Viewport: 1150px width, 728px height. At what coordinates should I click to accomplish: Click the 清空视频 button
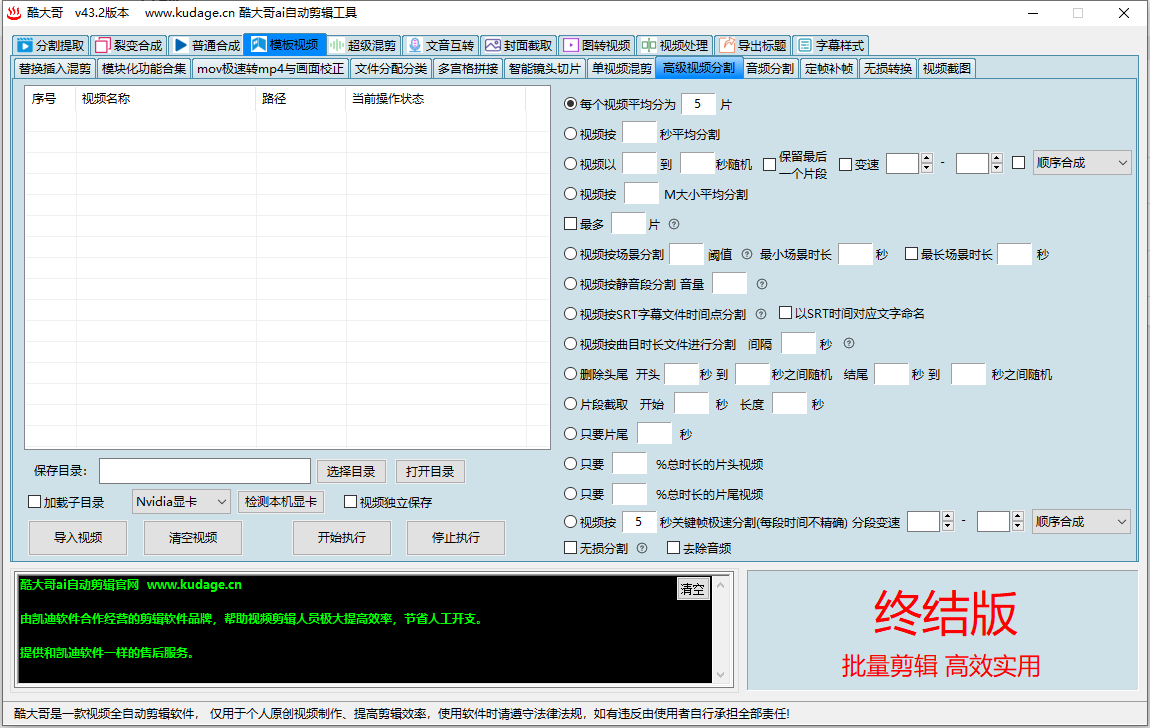pyautogui.click(x=193, y=537)
